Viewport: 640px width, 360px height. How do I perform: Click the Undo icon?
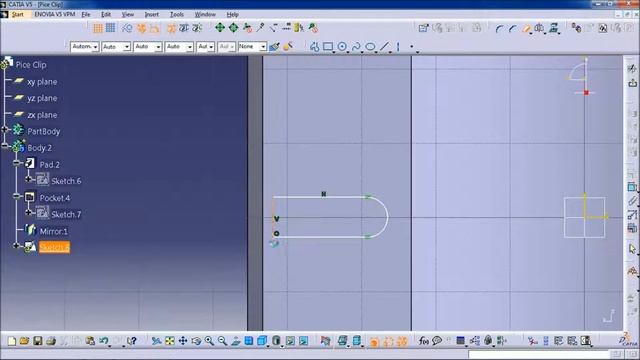(103, 341)
